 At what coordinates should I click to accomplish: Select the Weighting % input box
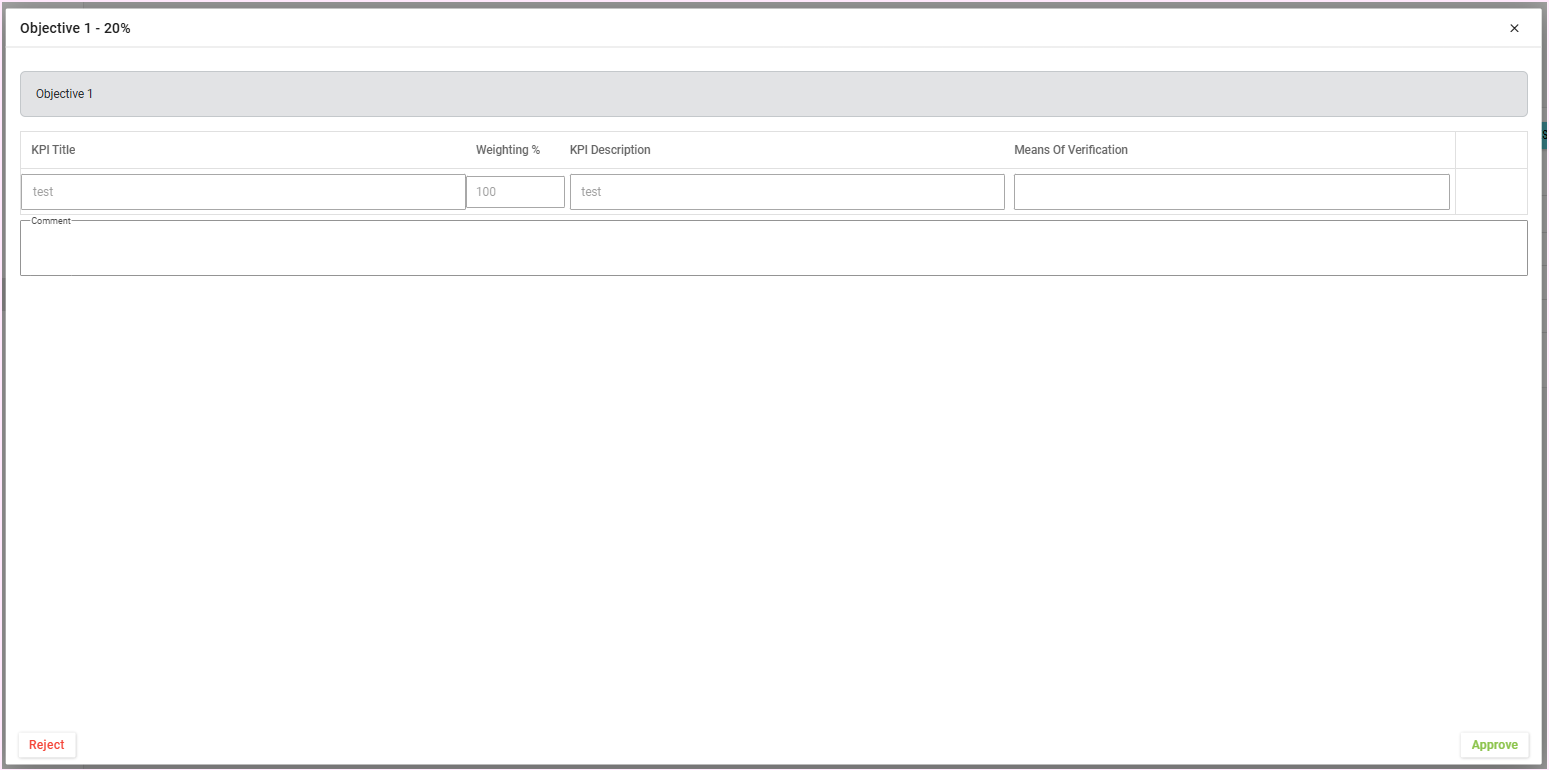click(515, 192)
